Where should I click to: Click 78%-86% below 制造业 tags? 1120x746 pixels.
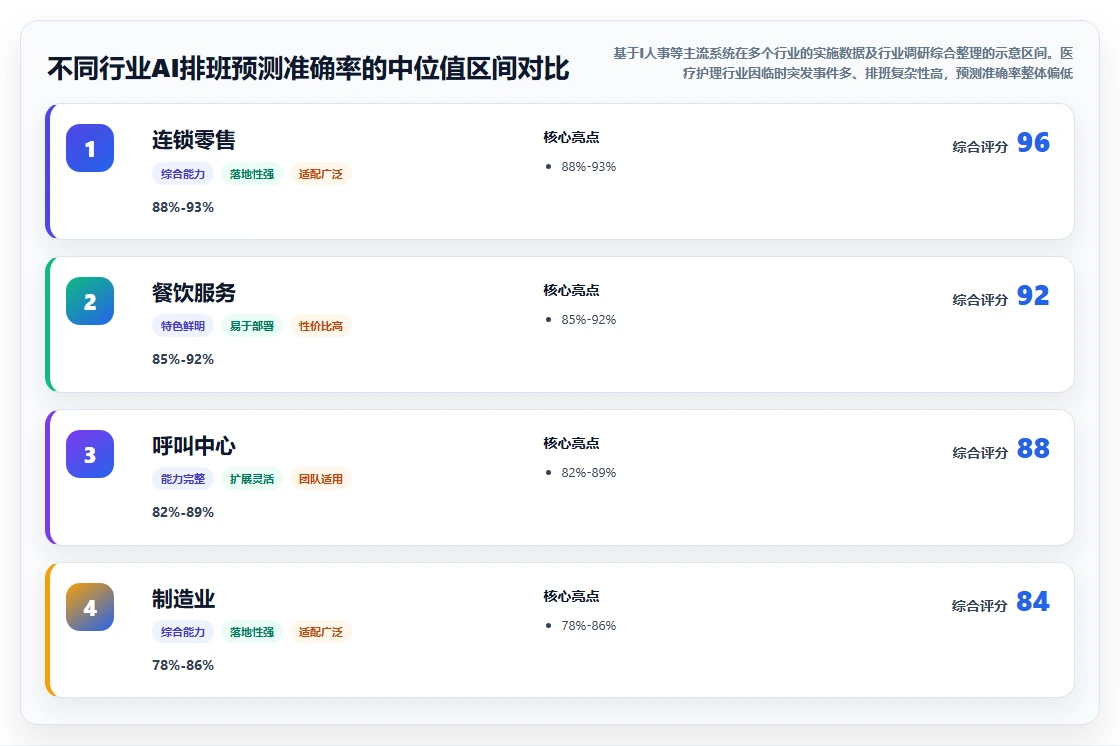[x=183, y=665]
